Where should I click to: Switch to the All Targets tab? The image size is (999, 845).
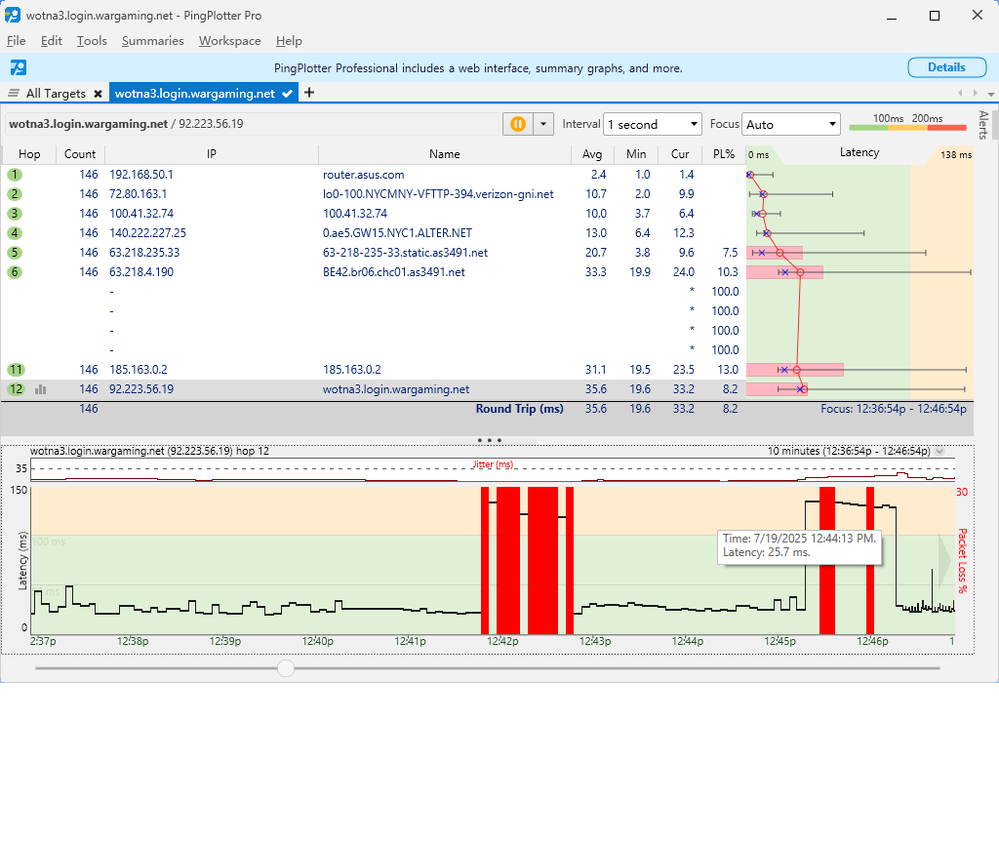[x=55, y=94]
